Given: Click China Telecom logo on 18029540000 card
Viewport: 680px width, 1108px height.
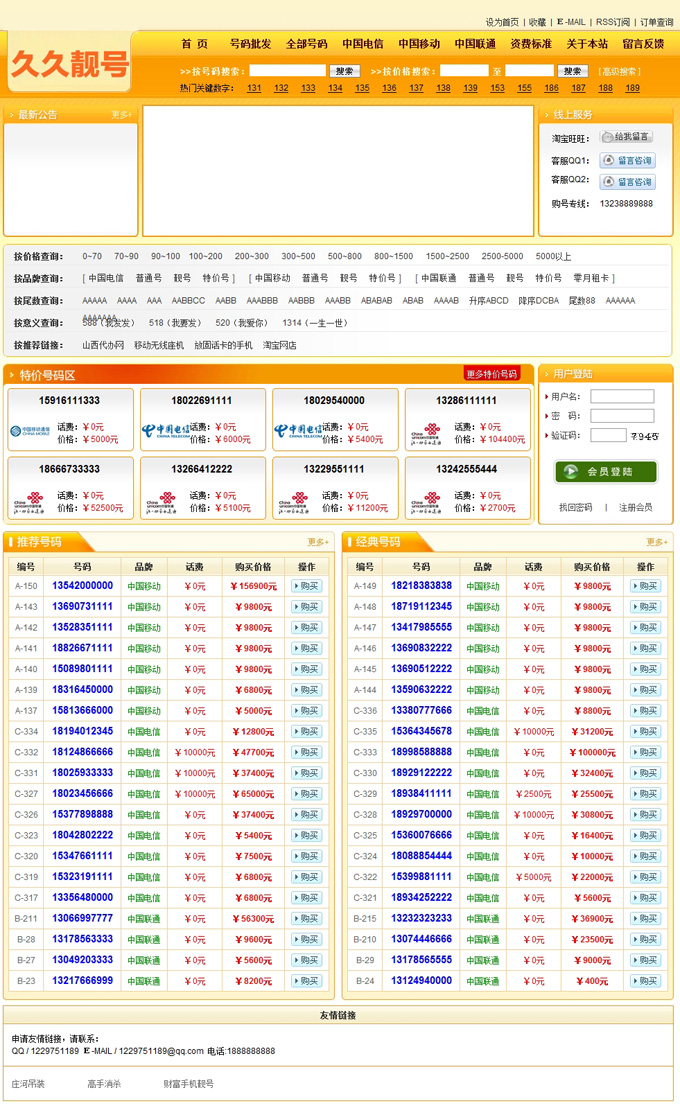Looking at the screenshot, I should pos(298,431).
